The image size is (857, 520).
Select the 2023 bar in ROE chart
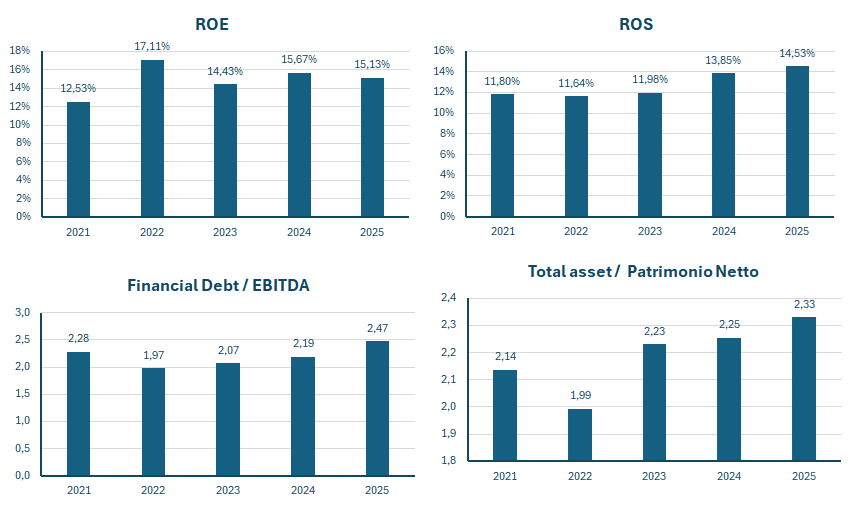pyautogui.click(x=225, y=150)
